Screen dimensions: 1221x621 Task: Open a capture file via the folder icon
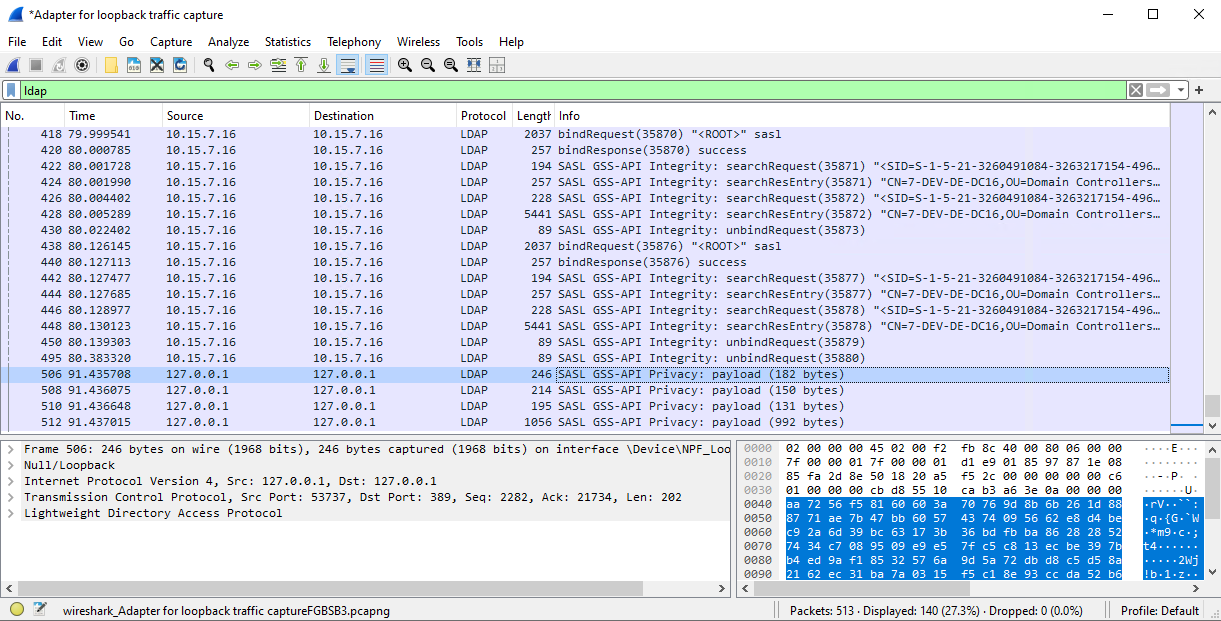(111, 65)
